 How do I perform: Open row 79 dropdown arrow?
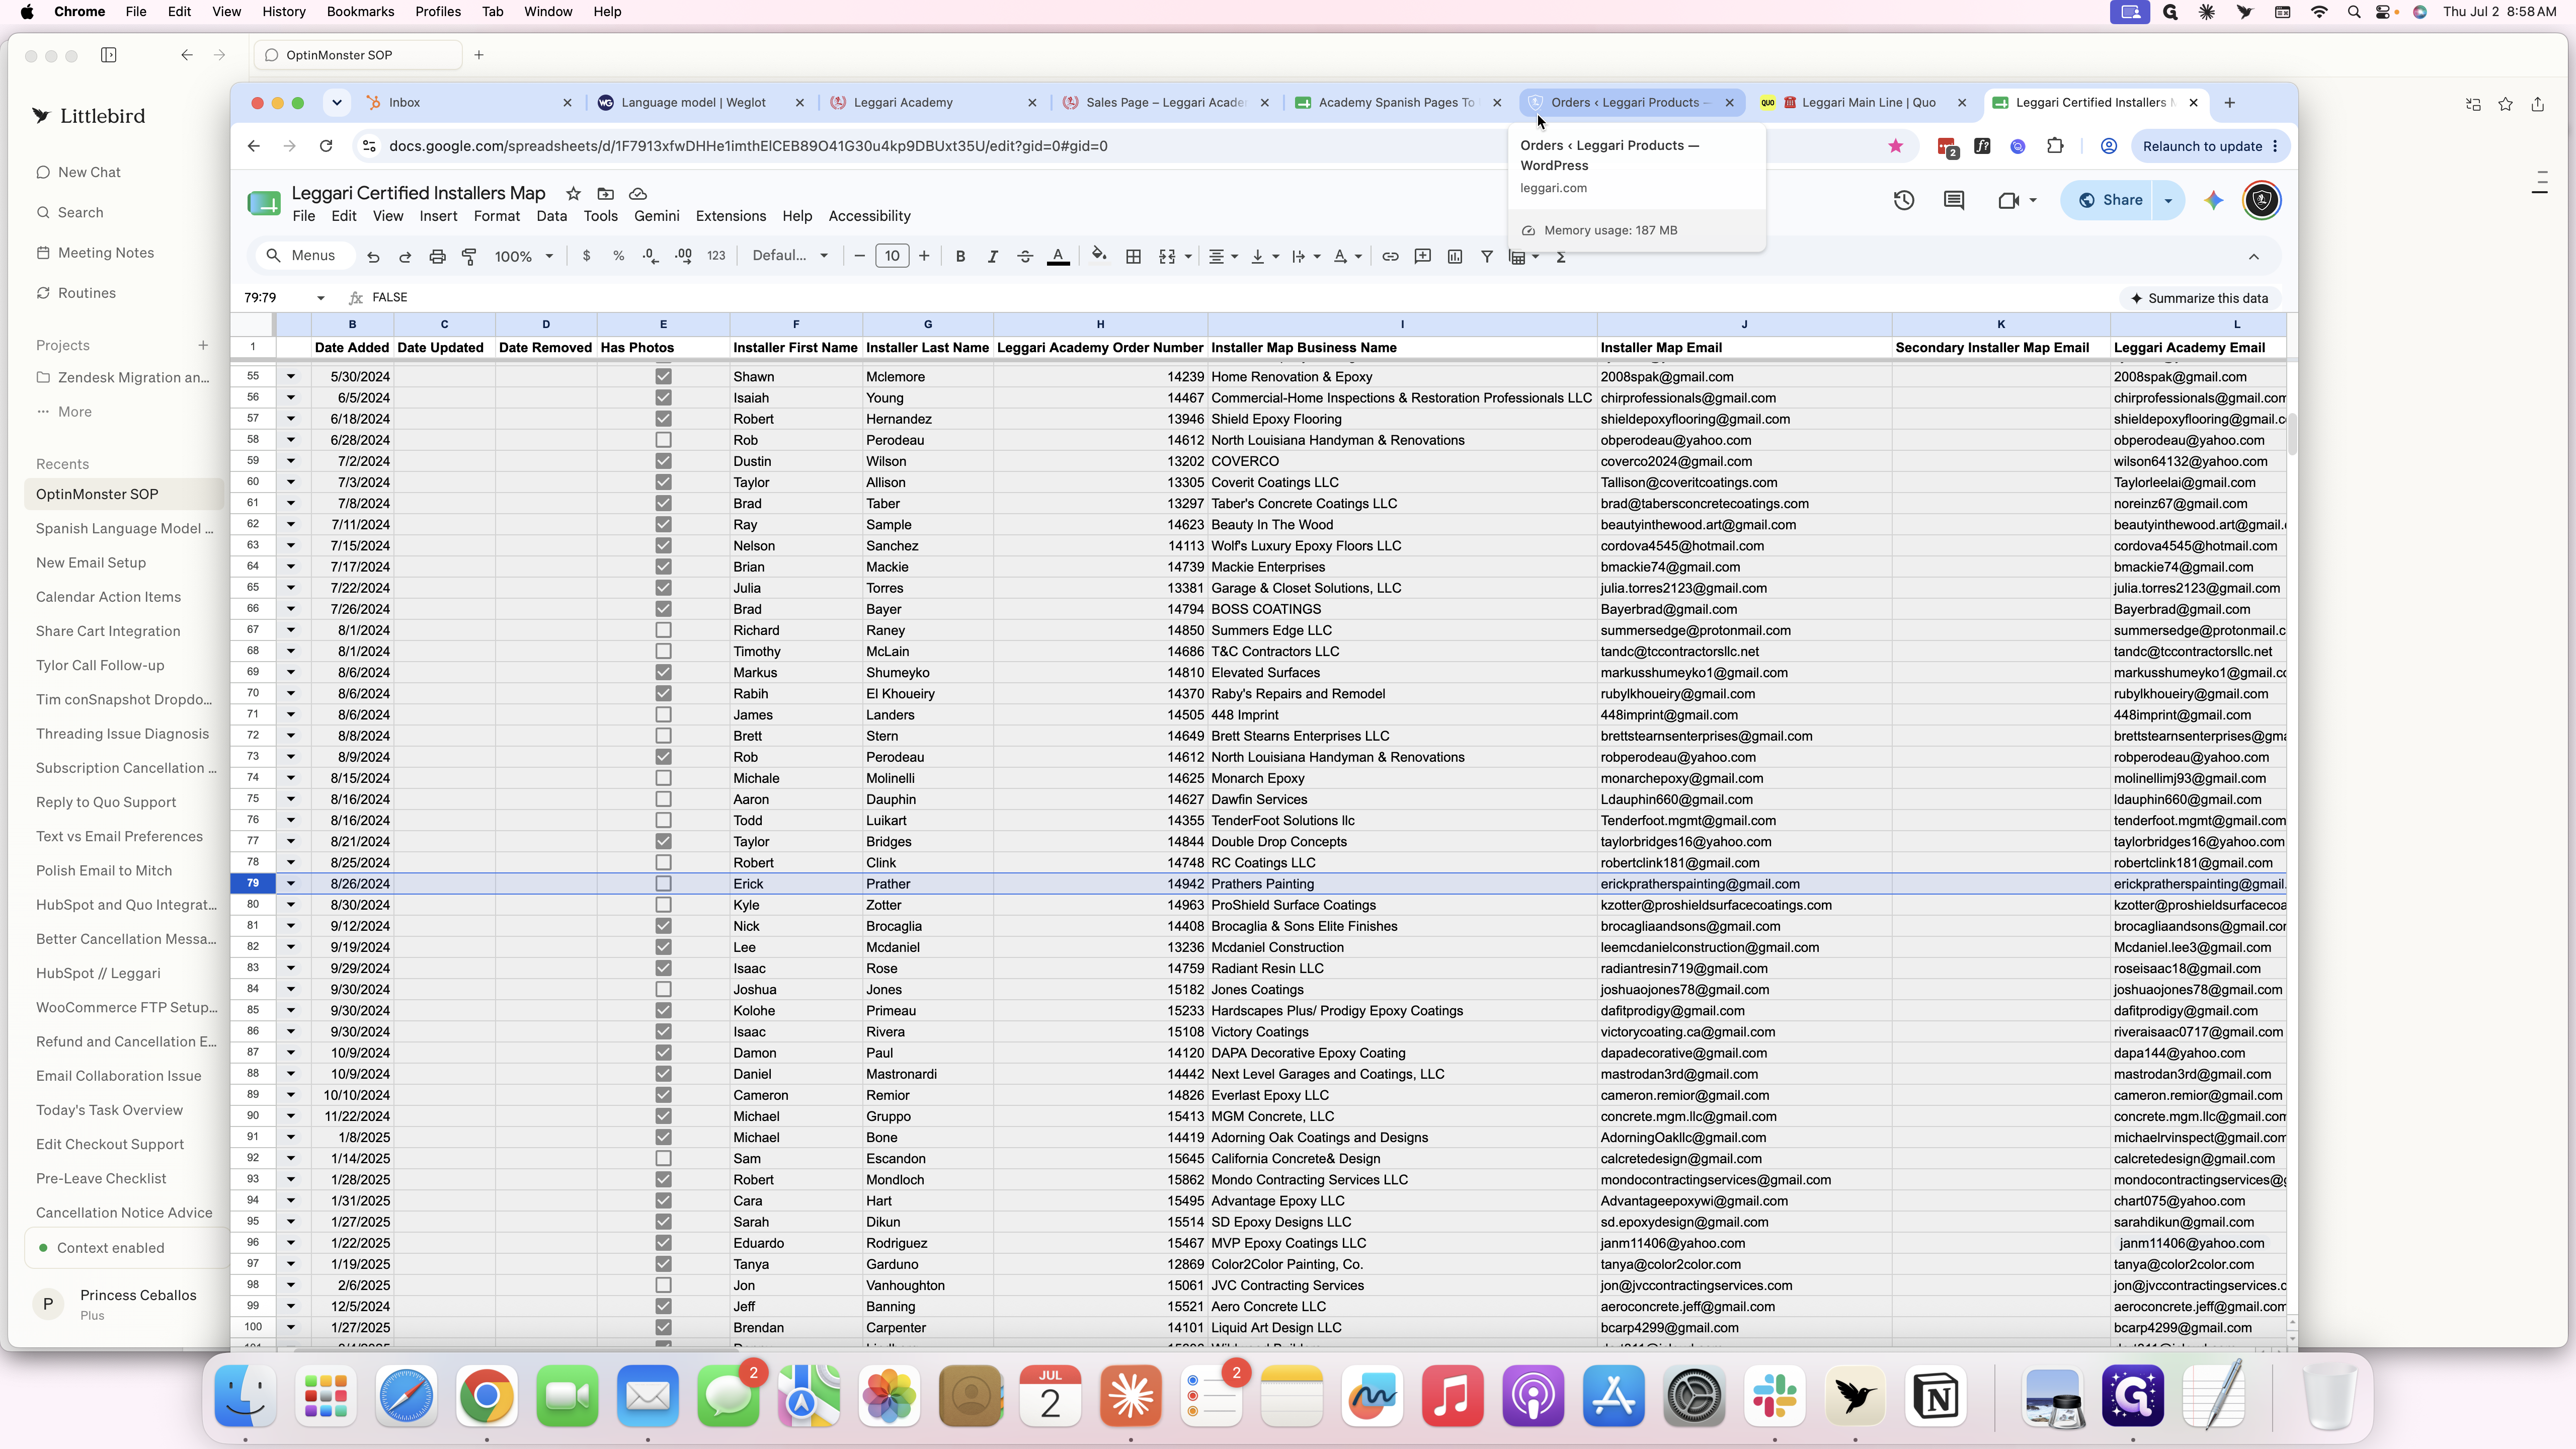coord(291,884)
